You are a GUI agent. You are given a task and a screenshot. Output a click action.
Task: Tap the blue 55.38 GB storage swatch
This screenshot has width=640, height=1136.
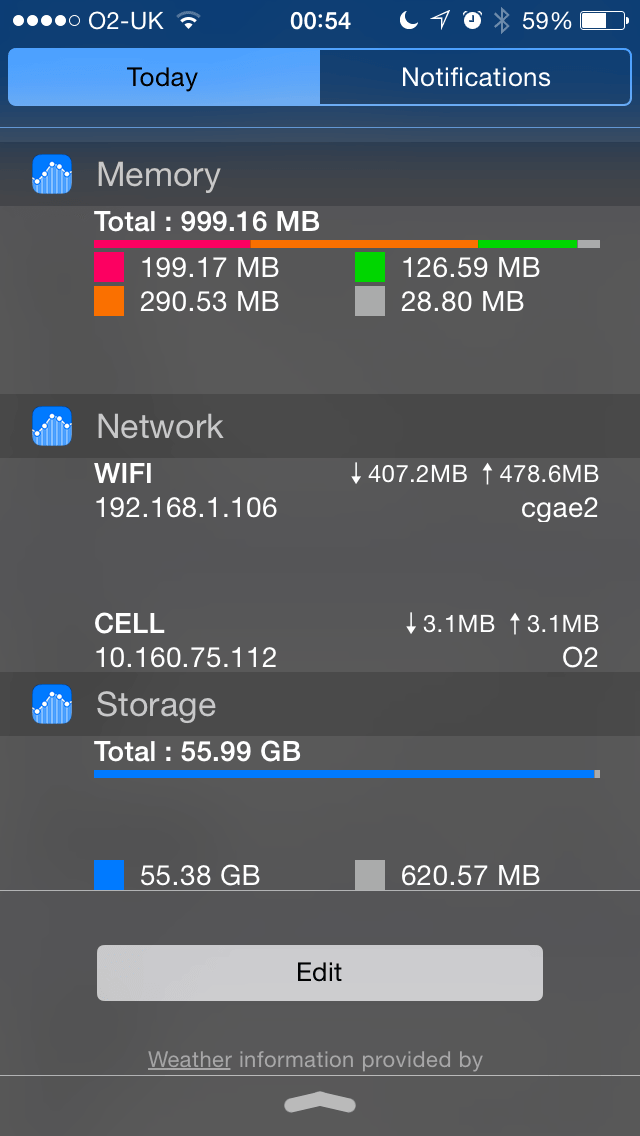(109, 875)
